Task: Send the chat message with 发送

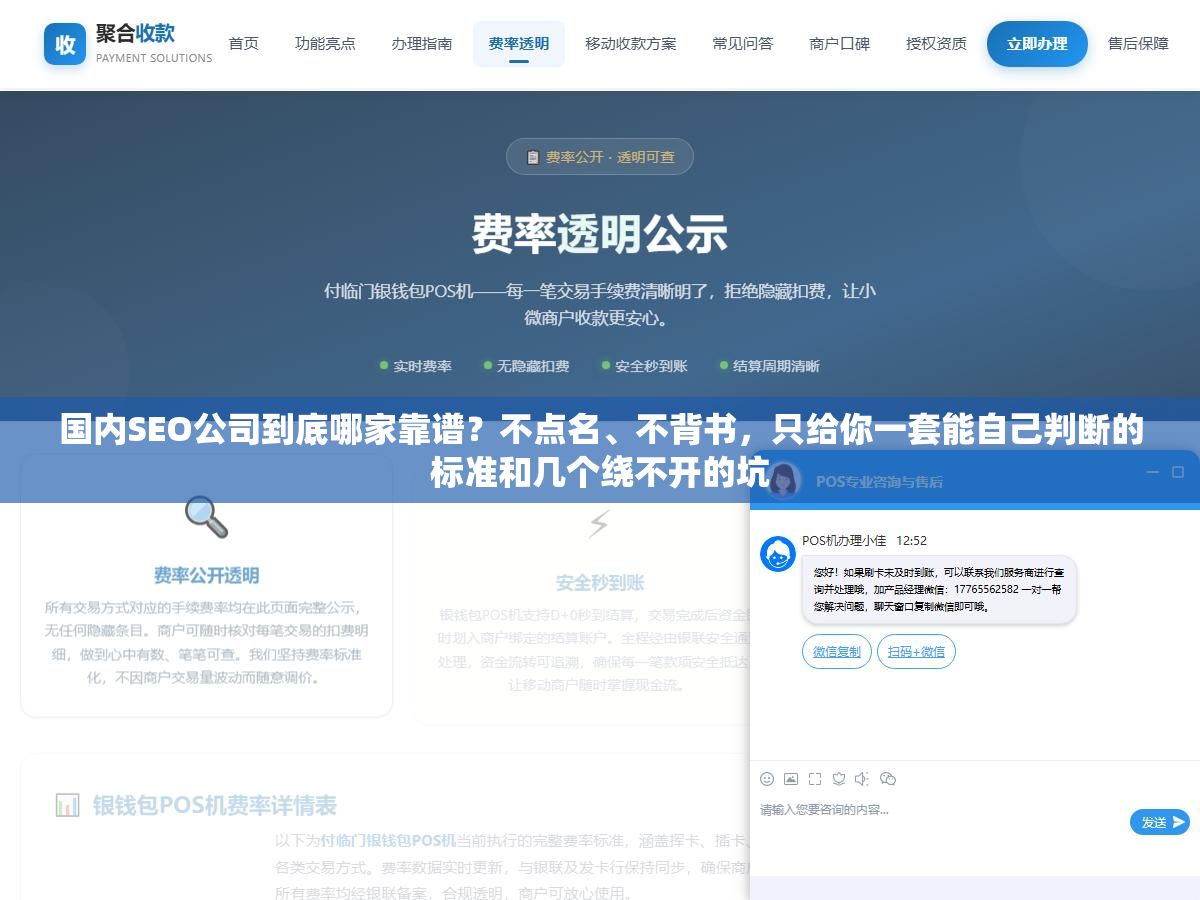Action: (1160, 822)
